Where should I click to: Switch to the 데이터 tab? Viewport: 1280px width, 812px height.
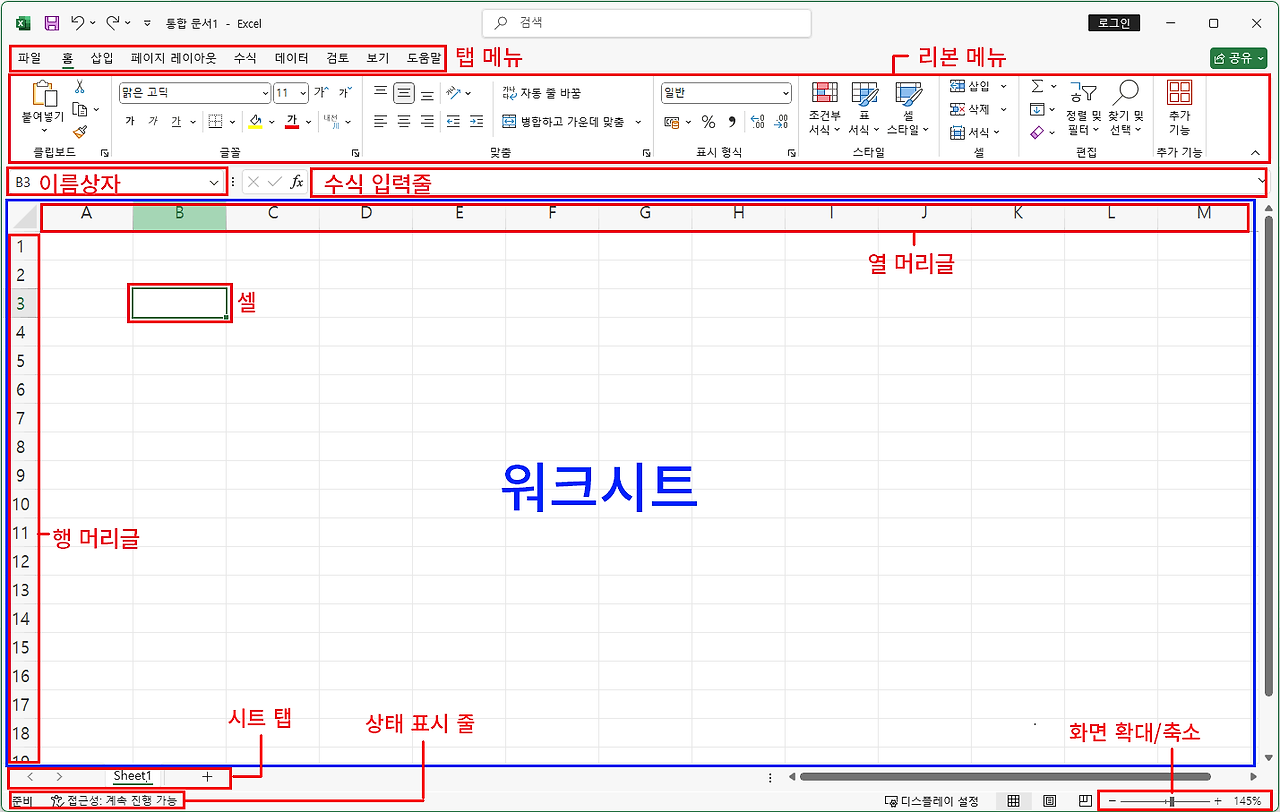tap(292, 58)
